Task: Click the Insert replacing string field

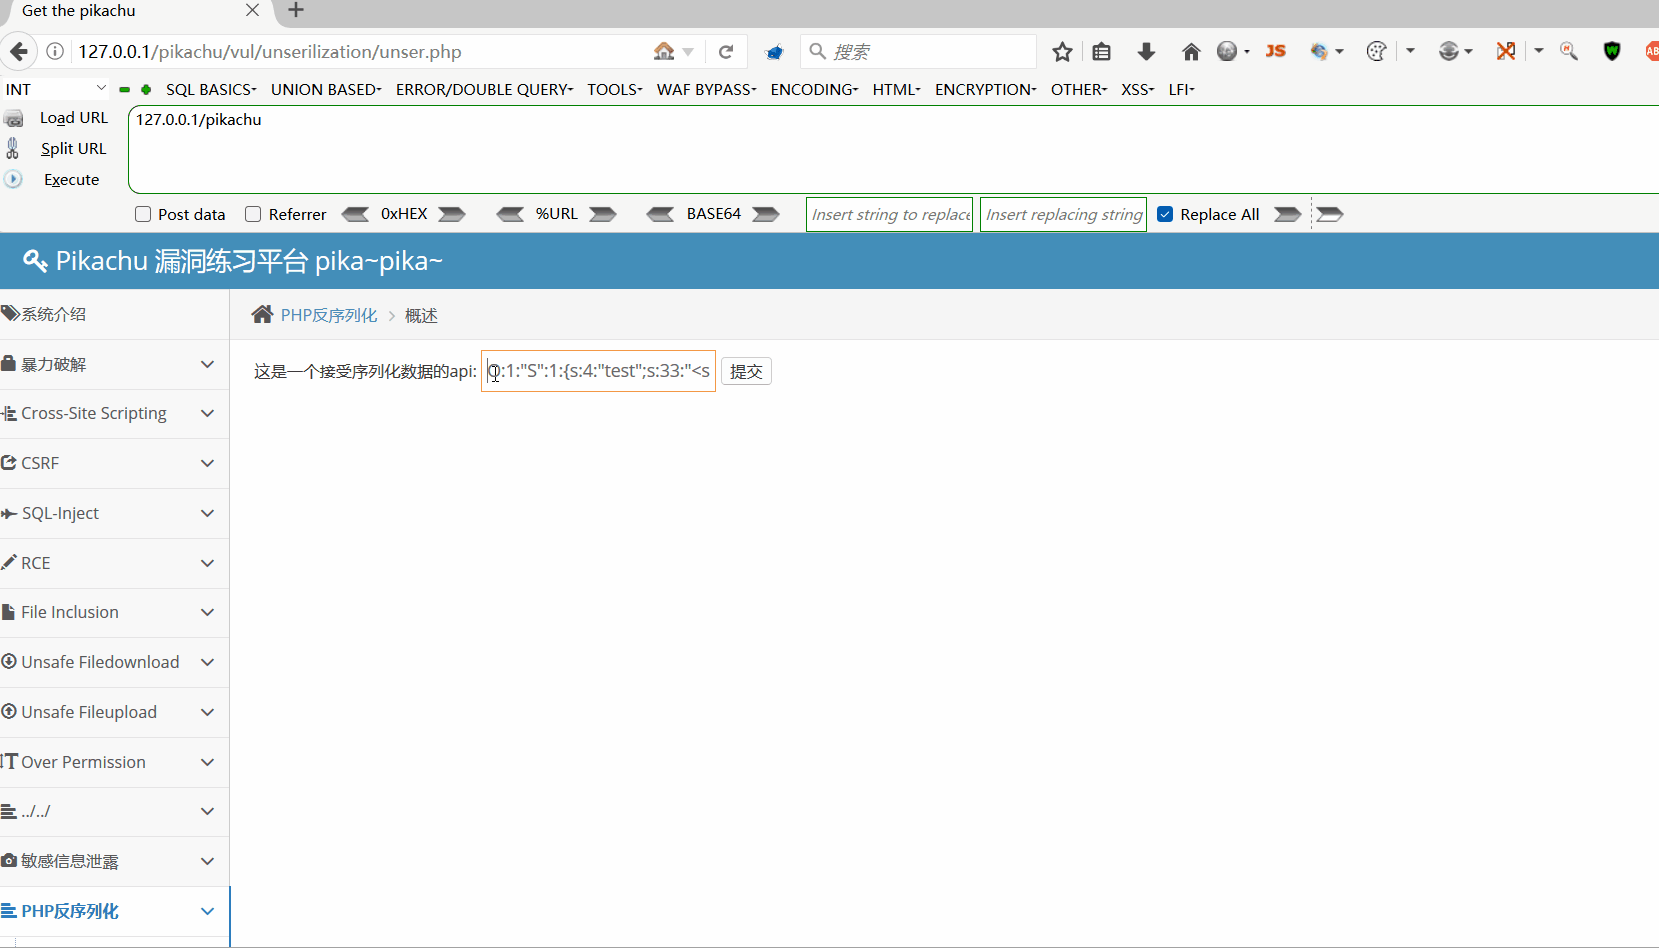Action: point(1063,214)
